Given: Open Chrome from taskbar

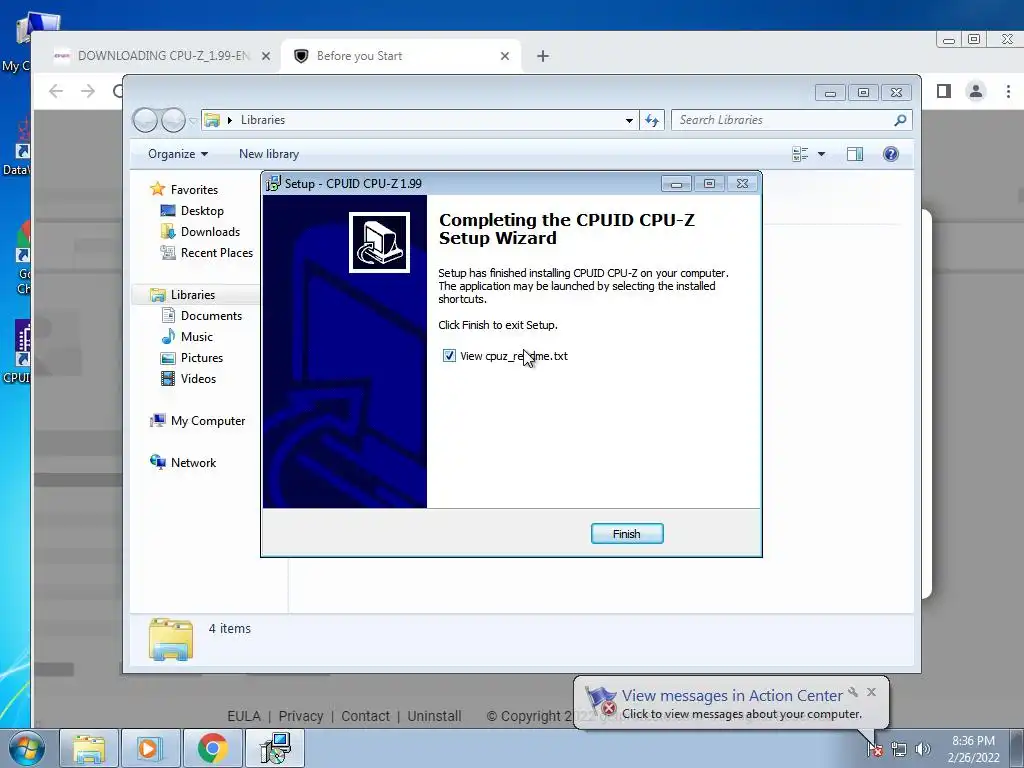Looking at the screenshot, I should 212,748.
